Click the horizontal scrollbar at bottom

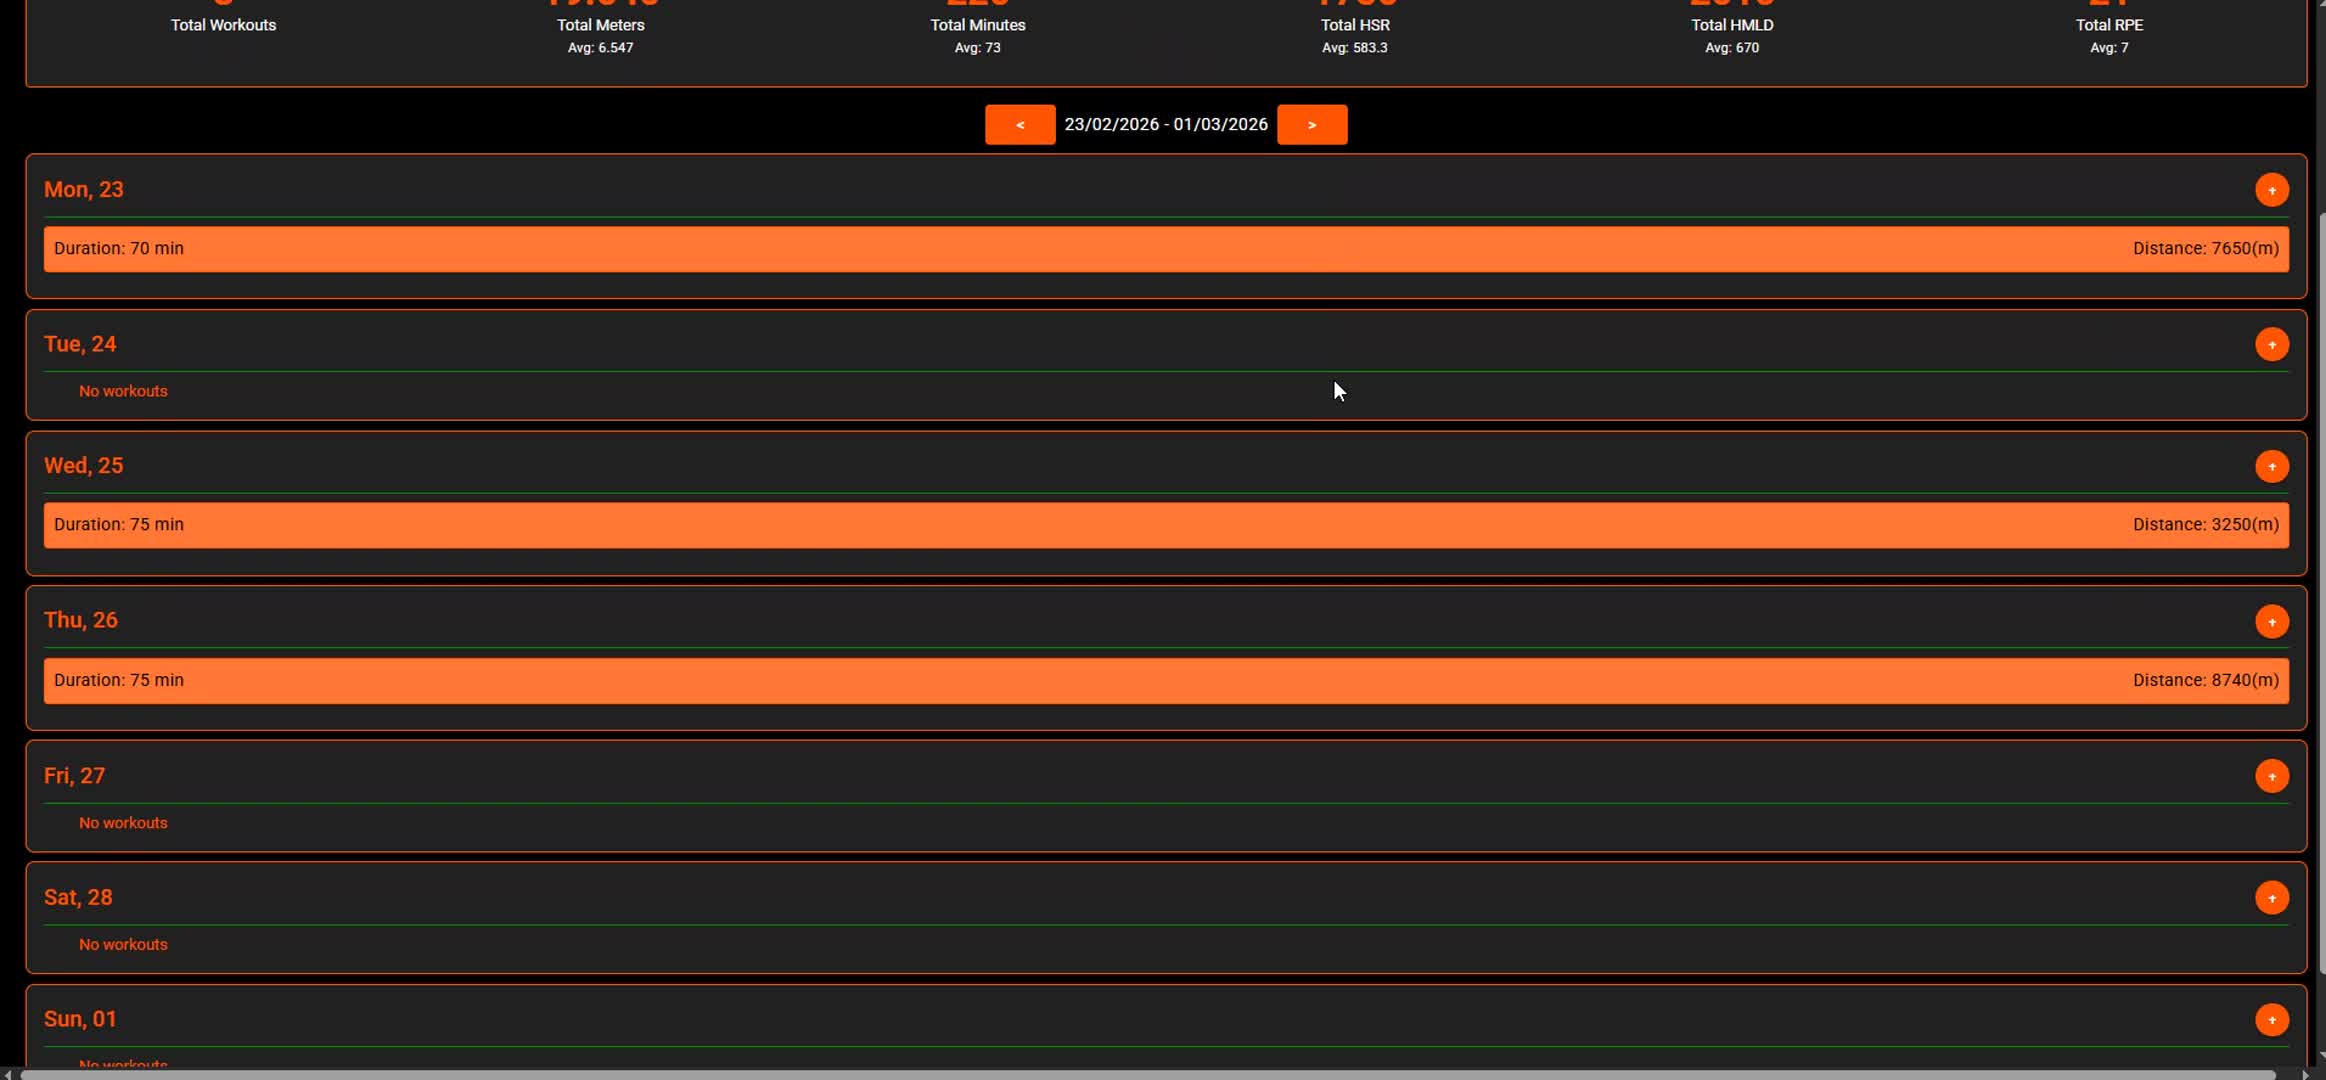[x=1148, y=1075]
